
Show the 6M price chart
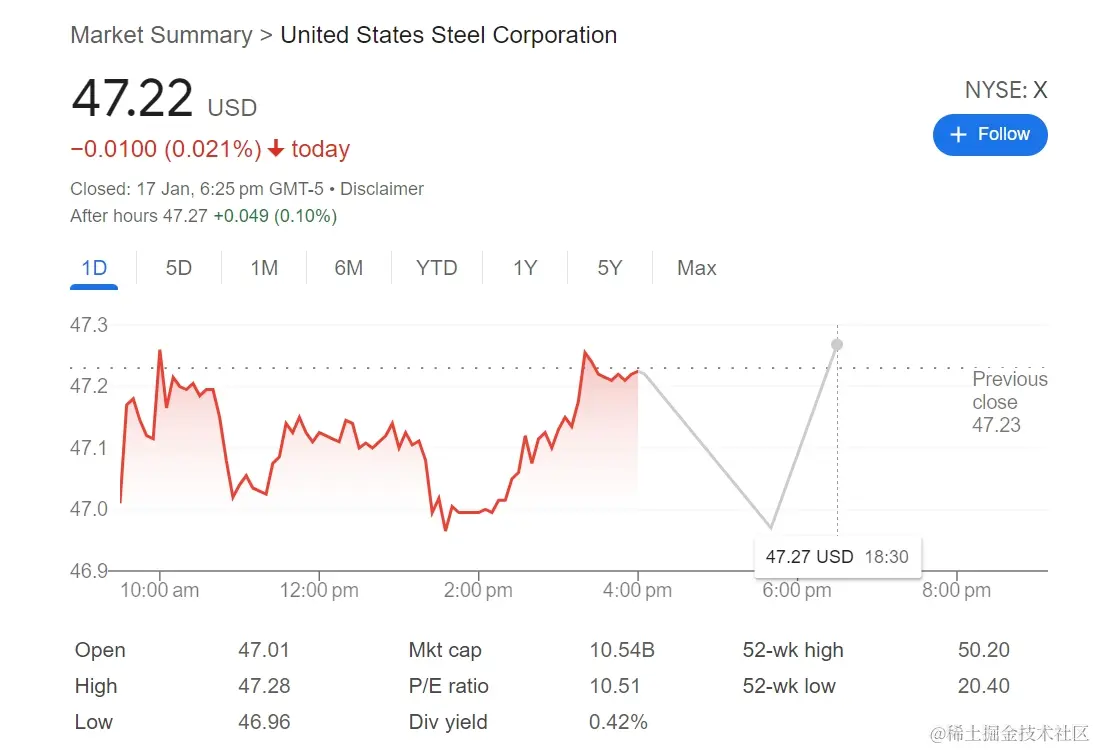point(348,268)
